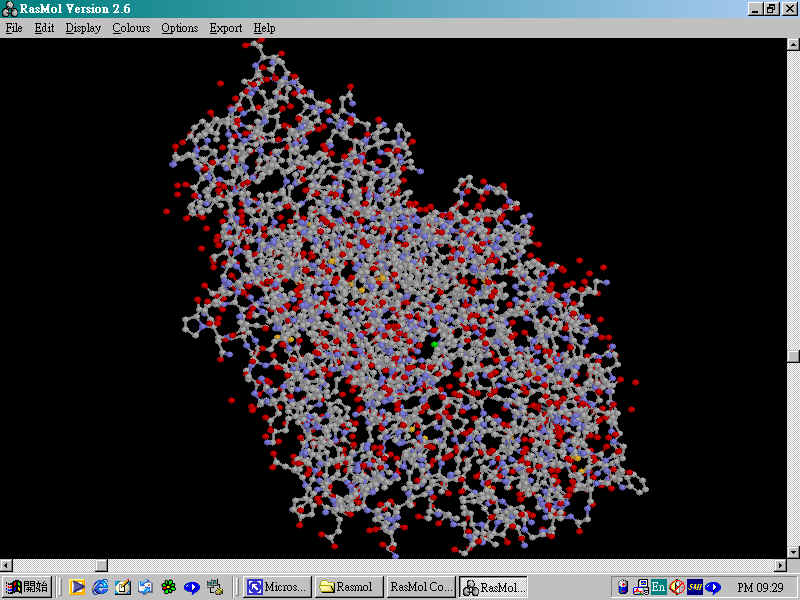Screen dimensions: 800x600
Task: Click the green atom in the molecule
Action: (434, 344)
